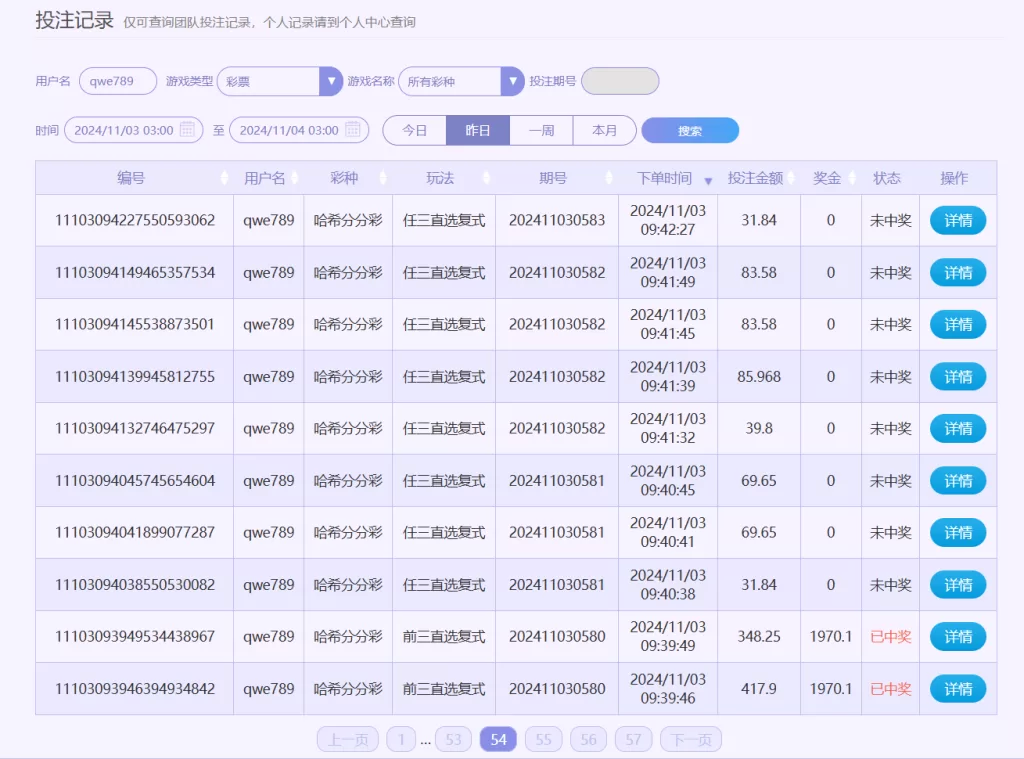Open 详情 for order 11103094045745654604
The width and height of the screenshot is (1024, 759).
957,481
